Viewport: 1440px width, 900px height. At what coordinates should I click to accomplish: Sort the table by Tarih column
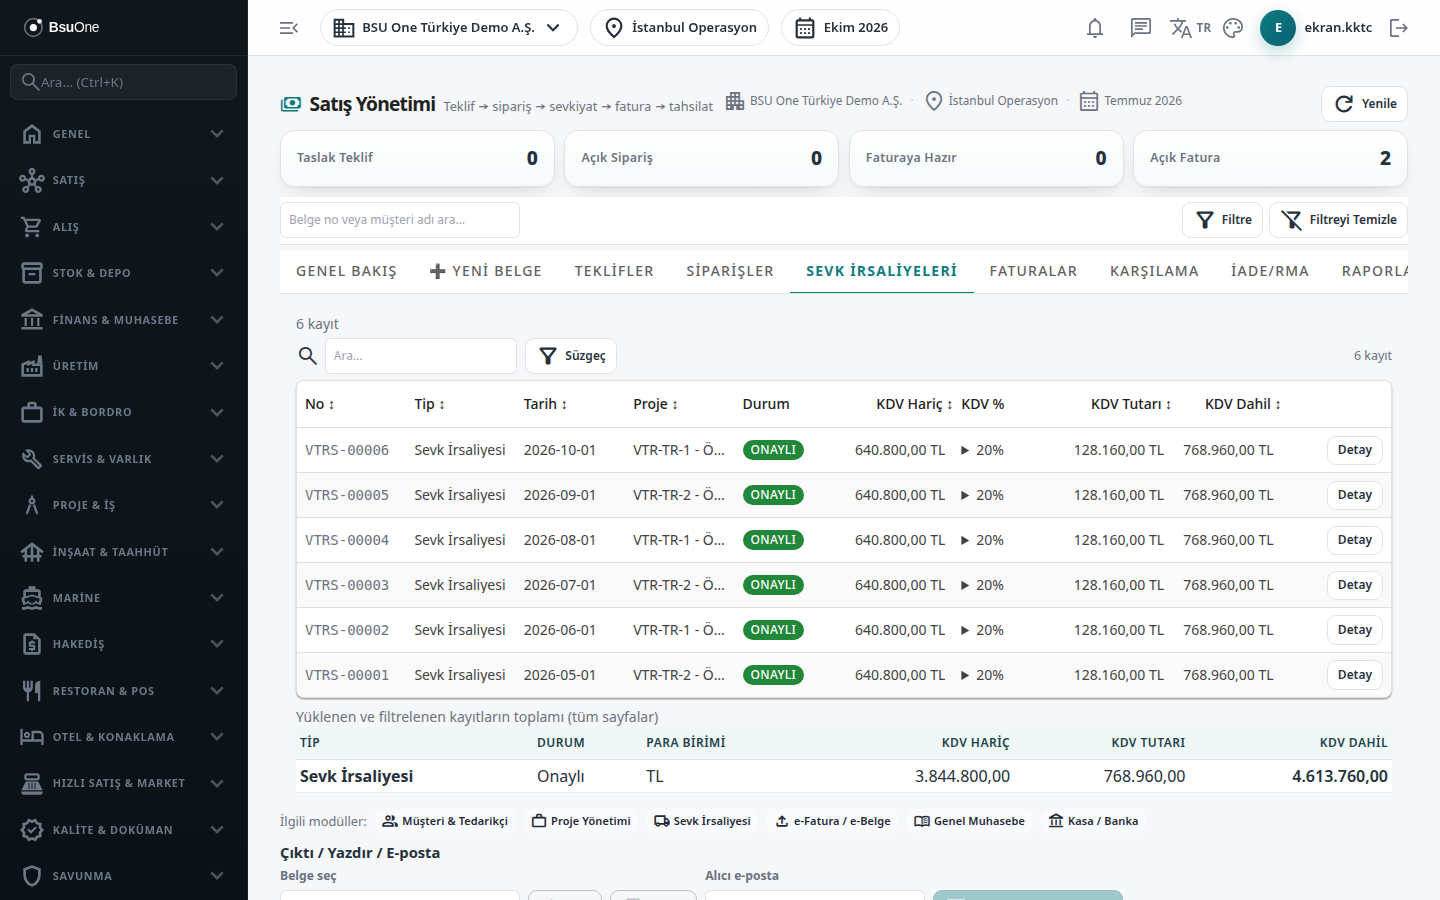point(545,404)
